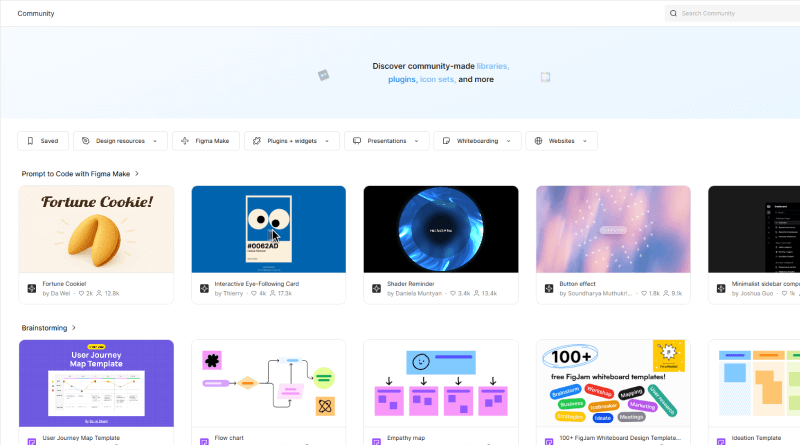Viewport: 800px width, 445px height.
Task: Click the Figma Make icon beside Shader Reminder
Action: pyautogui.click(x=376, y=289)
